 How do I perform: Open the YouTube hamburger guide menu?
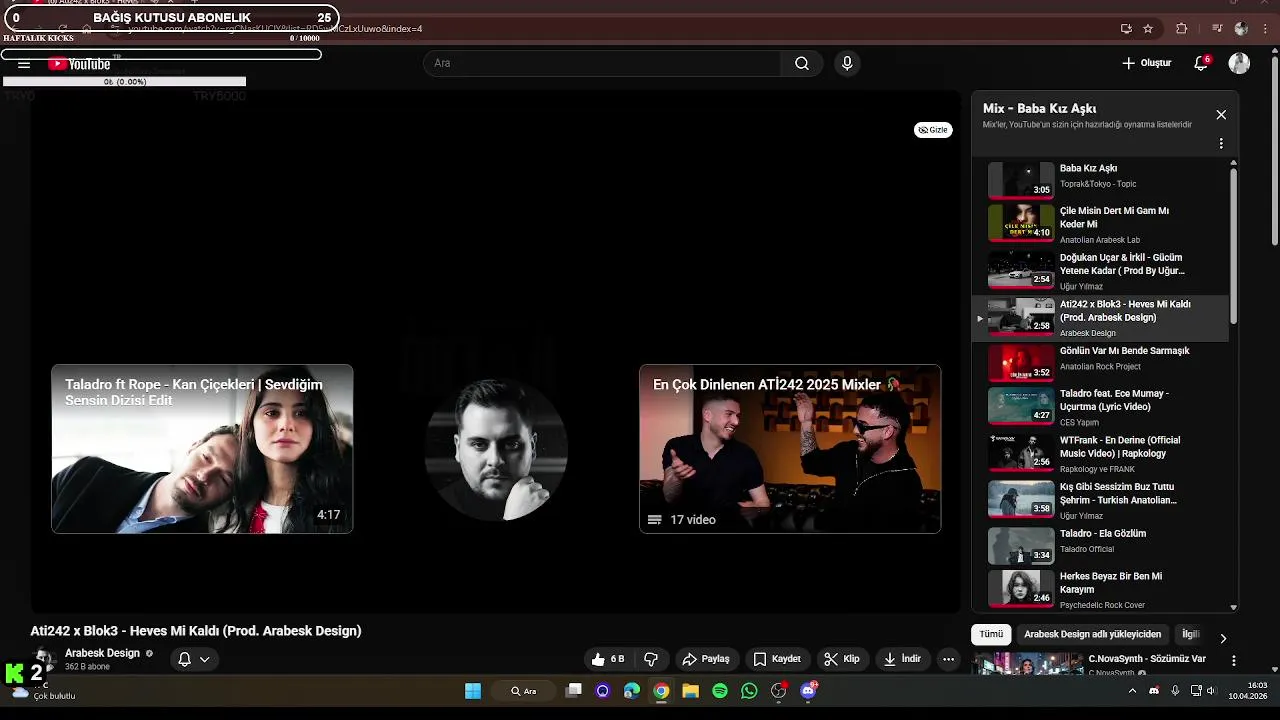click(24, 64)
